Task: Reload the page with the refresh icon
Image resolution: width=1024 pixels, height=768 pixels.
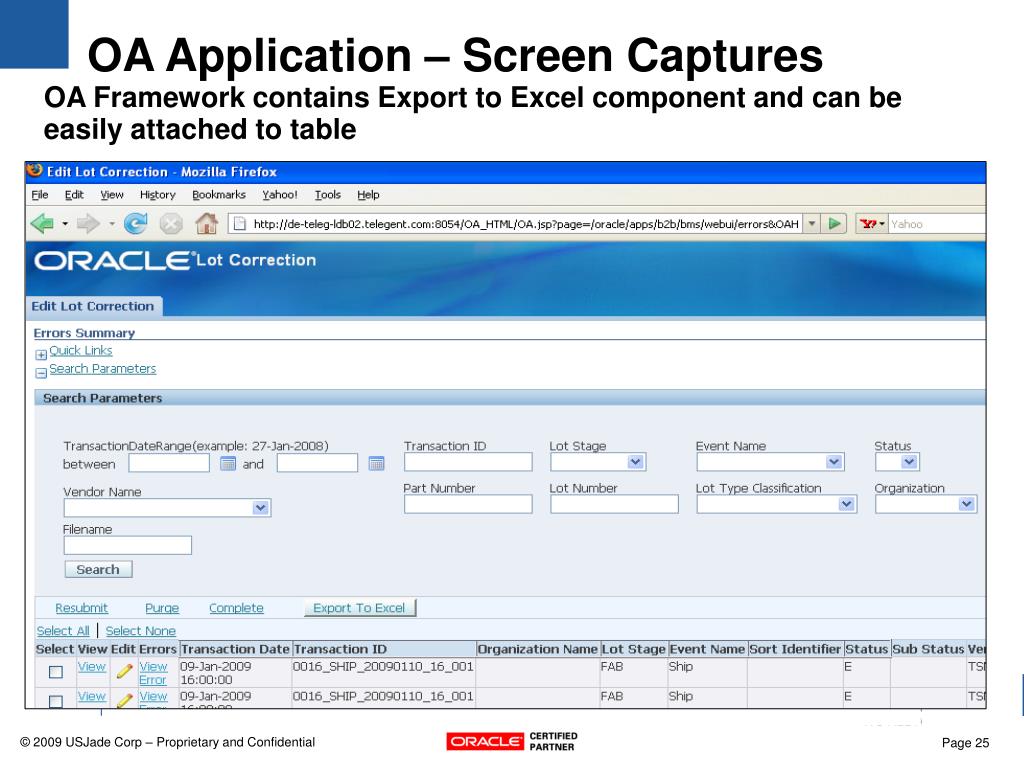Action: [x=135, y=224]
